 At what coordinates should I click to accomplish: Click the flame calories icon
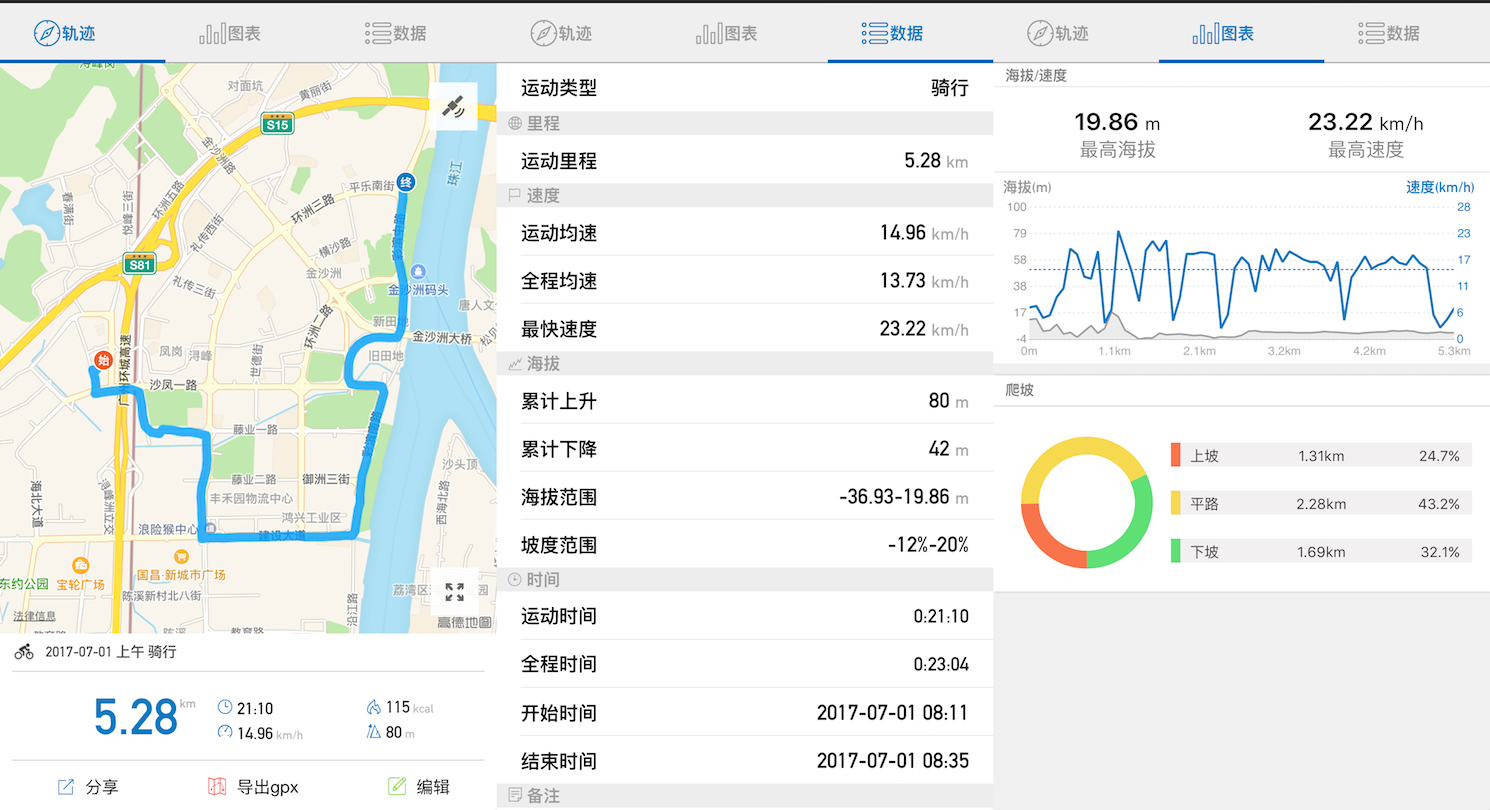[373, 707]
